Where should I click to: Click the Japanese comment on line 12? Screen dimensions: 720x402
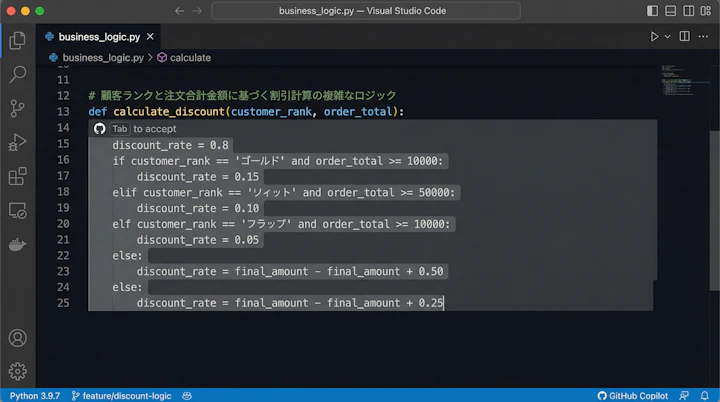click(x=242, y=96)
